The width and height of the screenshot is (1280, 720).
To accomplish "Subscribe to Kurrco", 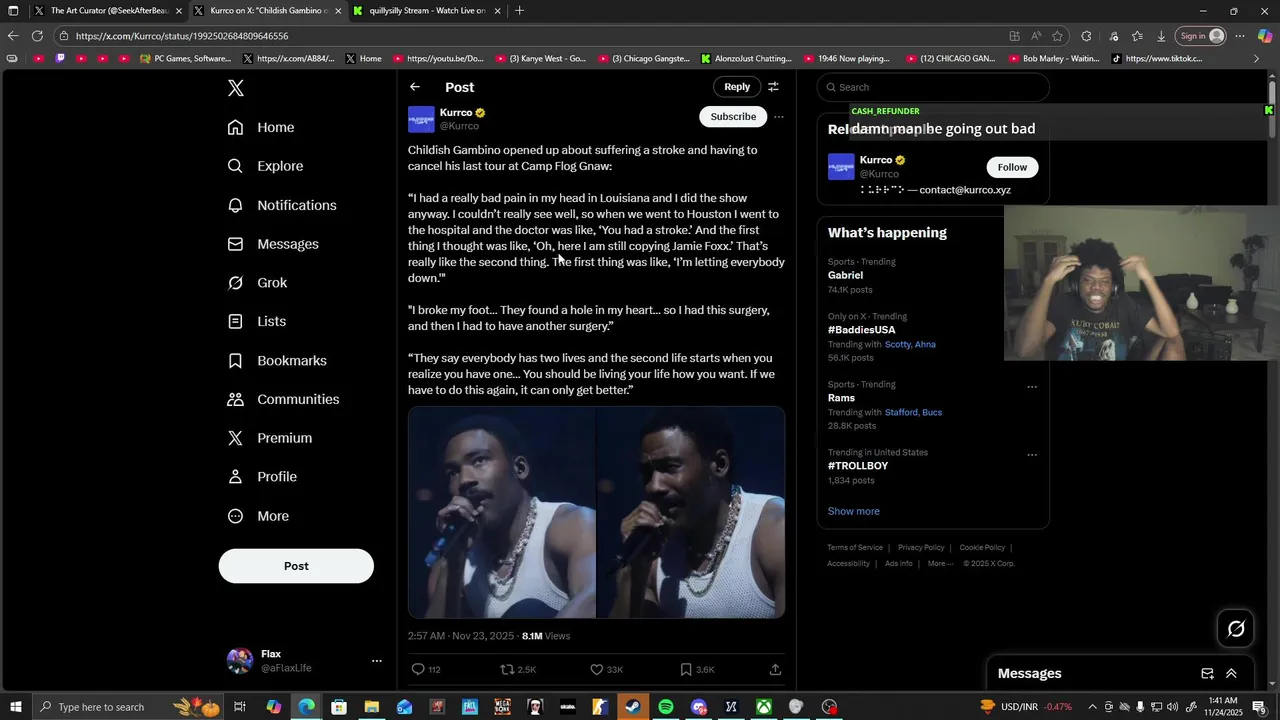I will [x=733, y=117].
